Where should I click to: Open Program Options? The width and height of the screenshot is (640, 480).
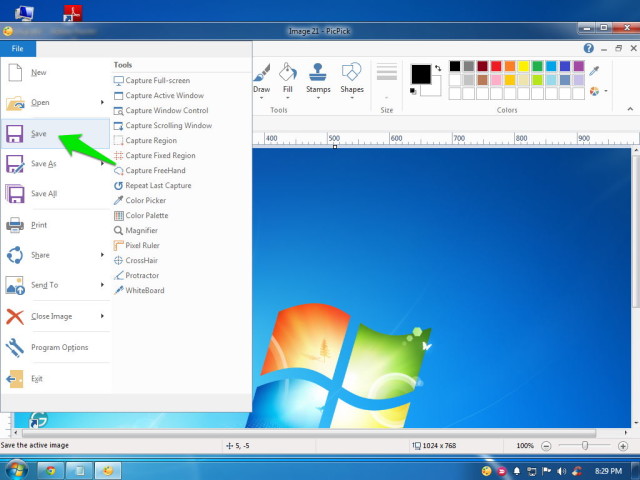(x=55, y=347)
